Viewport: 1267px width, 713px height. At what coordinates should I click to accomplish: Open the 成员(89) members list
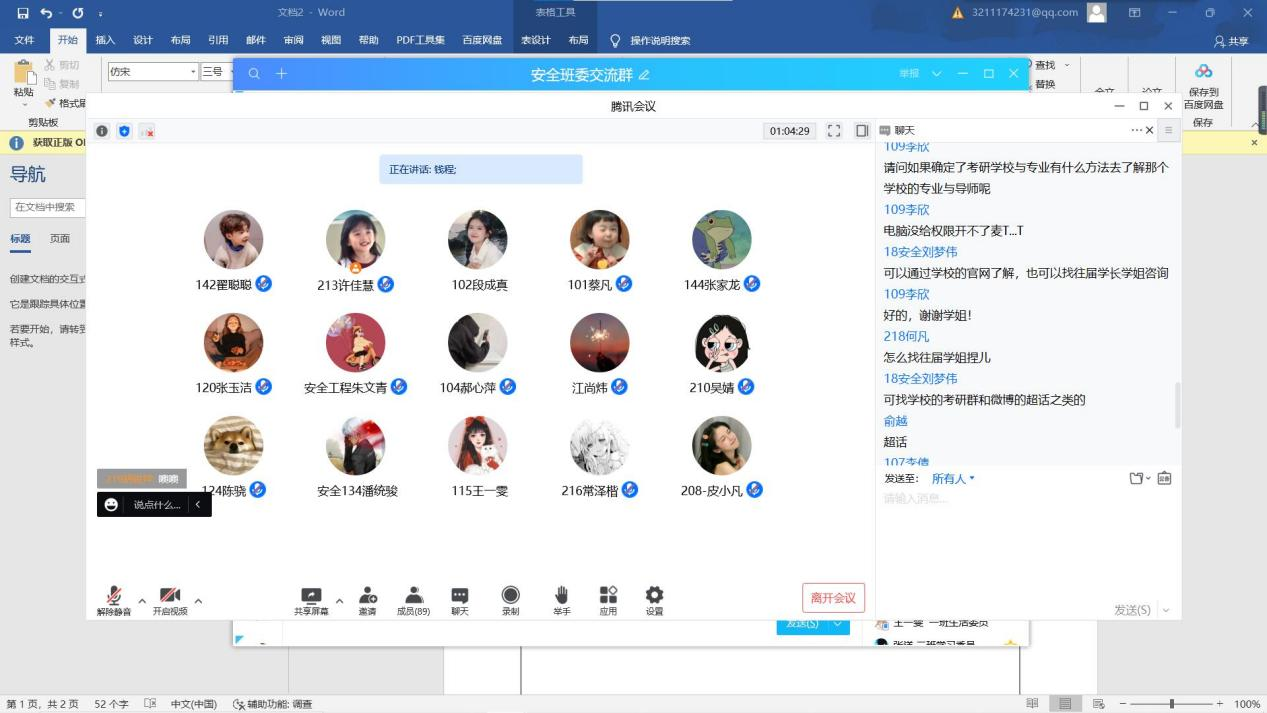click(413, 596)
